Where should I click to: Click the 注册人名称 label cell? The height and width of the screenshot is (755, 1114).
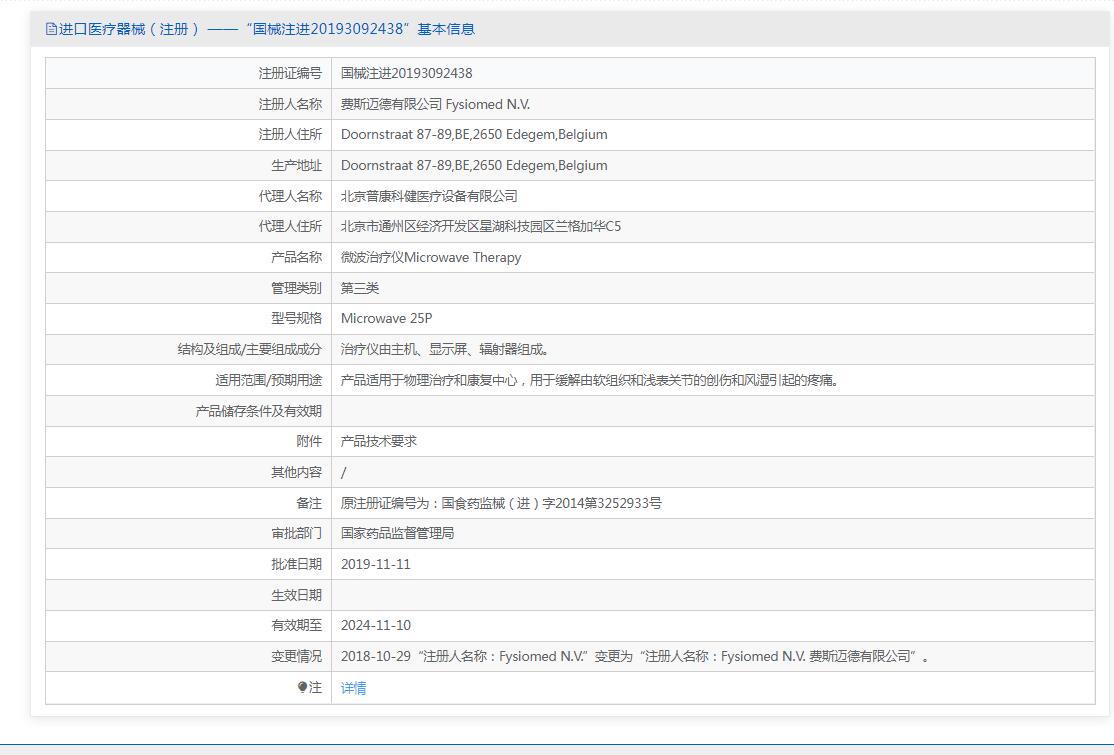tap(290, 104)
